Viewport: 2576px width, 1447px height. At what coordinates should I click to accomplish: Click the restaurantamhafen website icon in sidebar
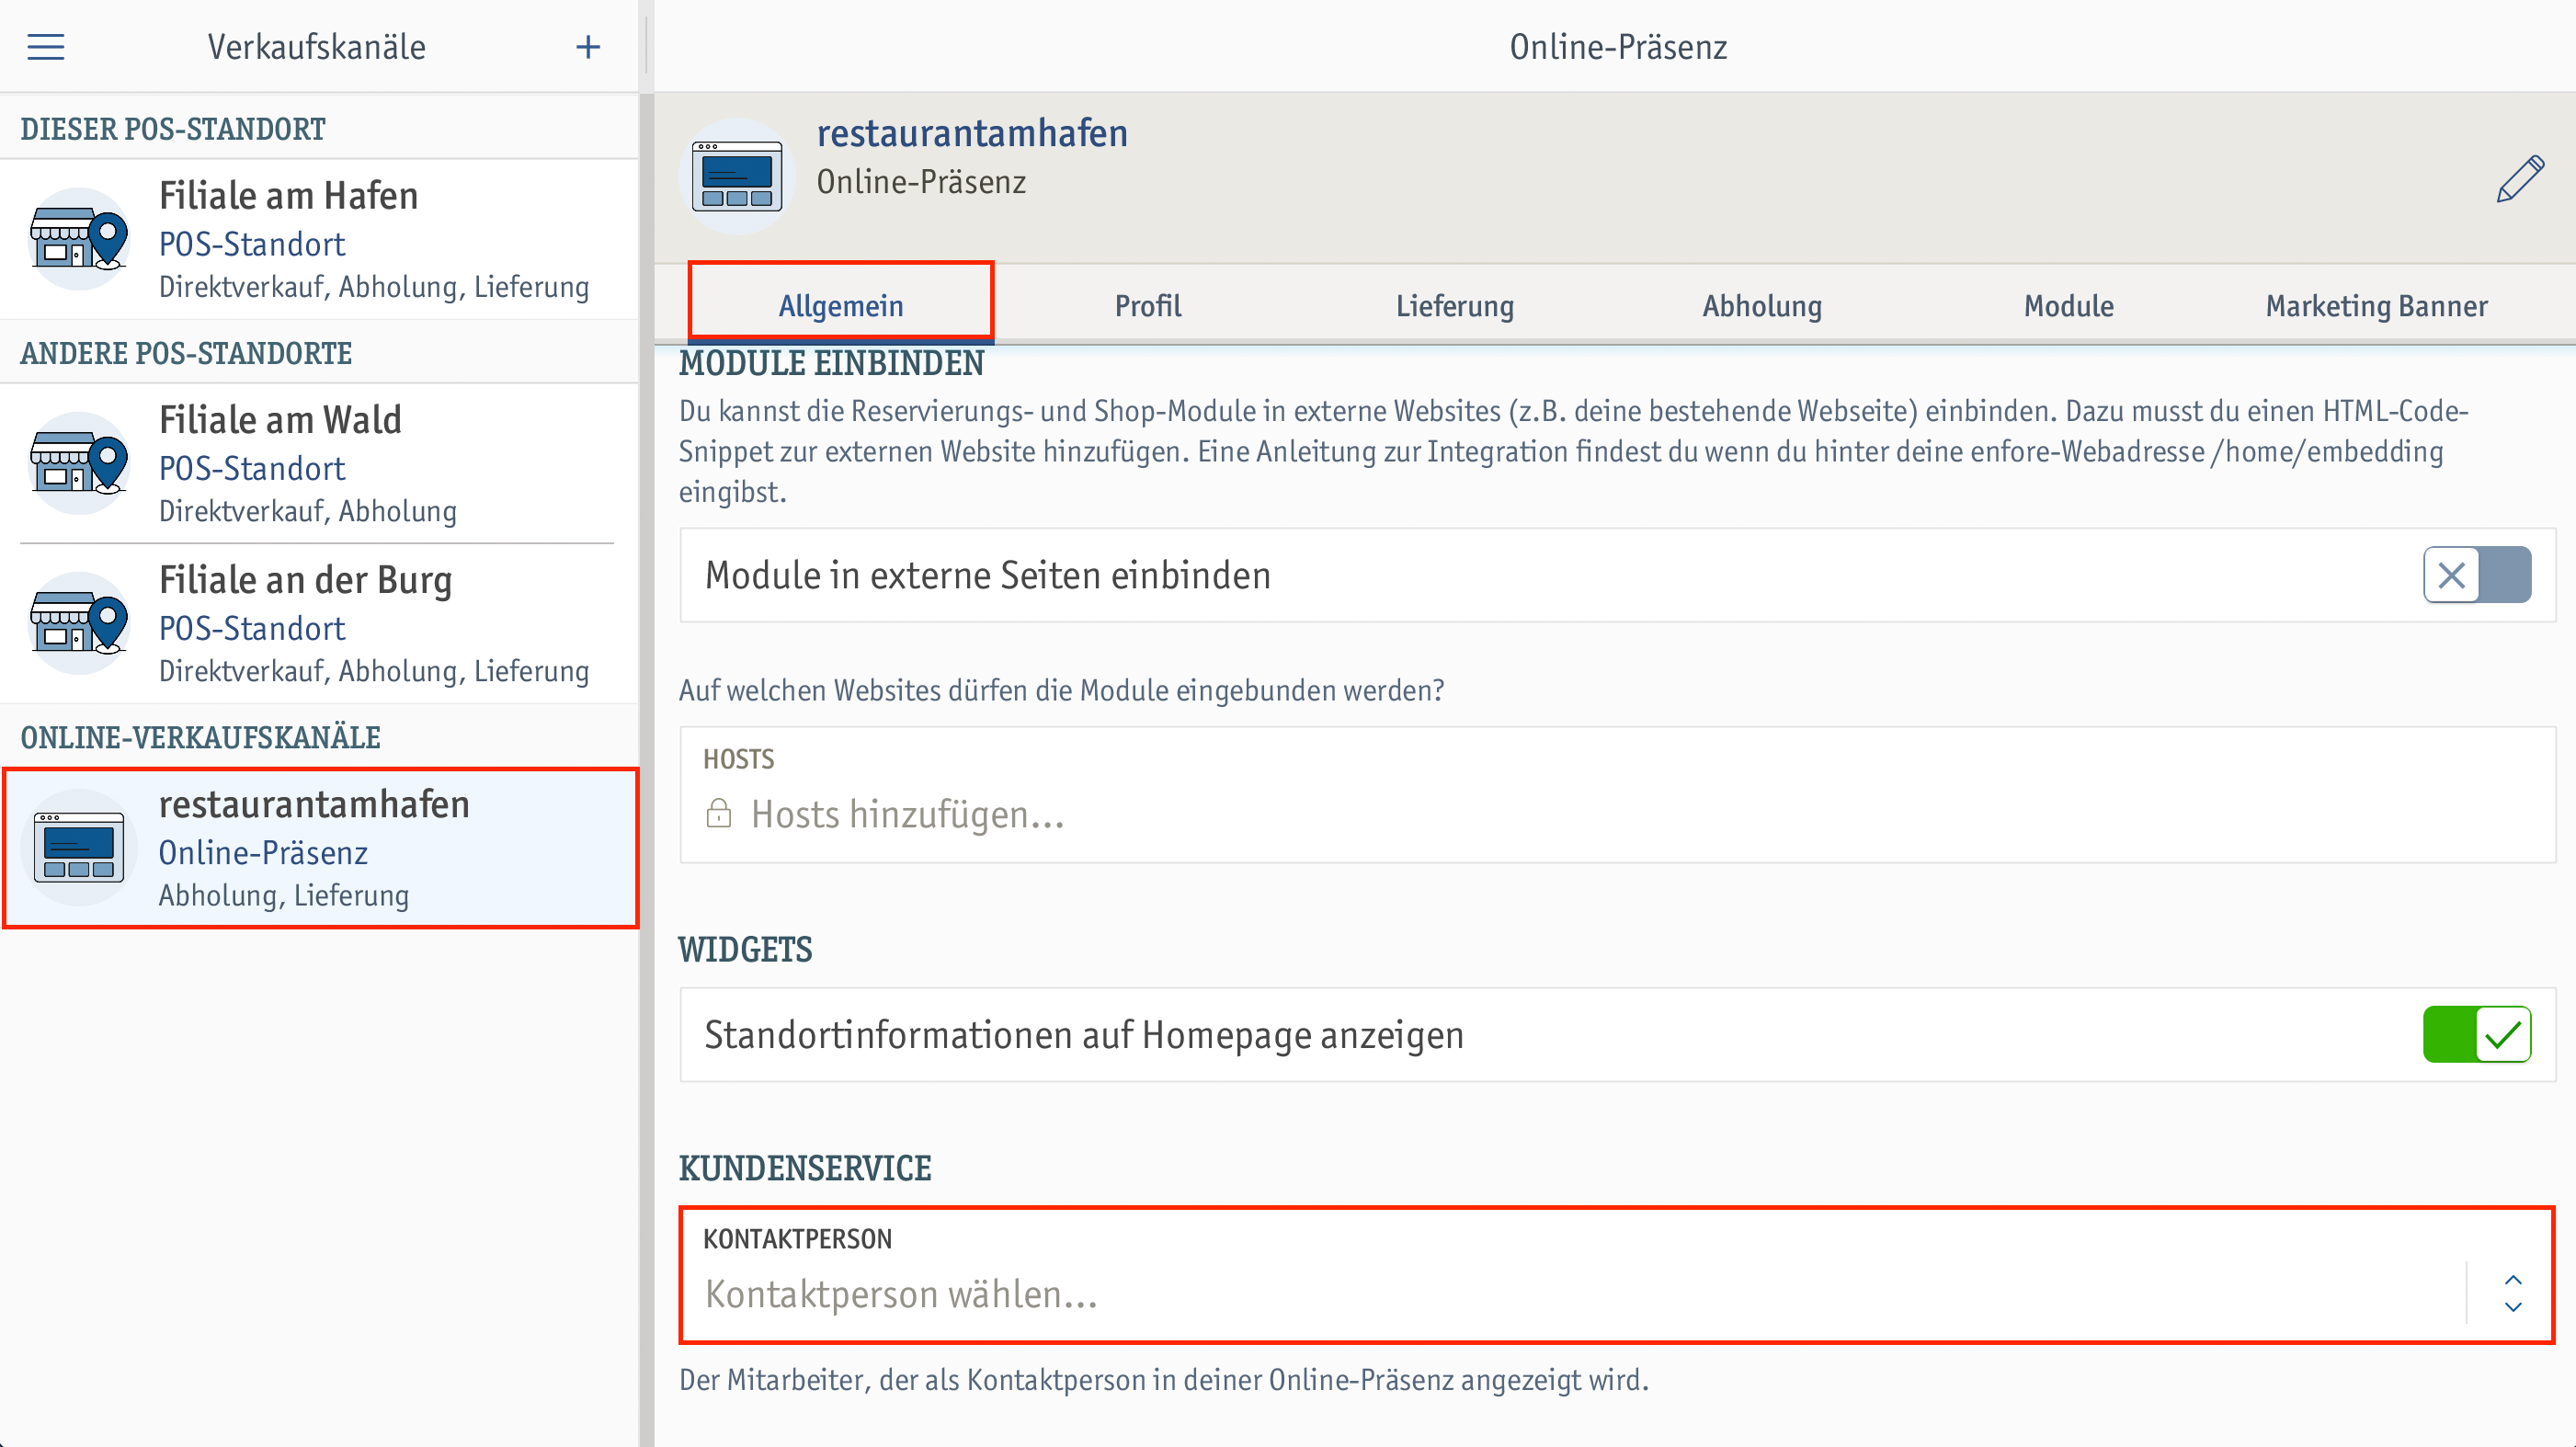79,848
